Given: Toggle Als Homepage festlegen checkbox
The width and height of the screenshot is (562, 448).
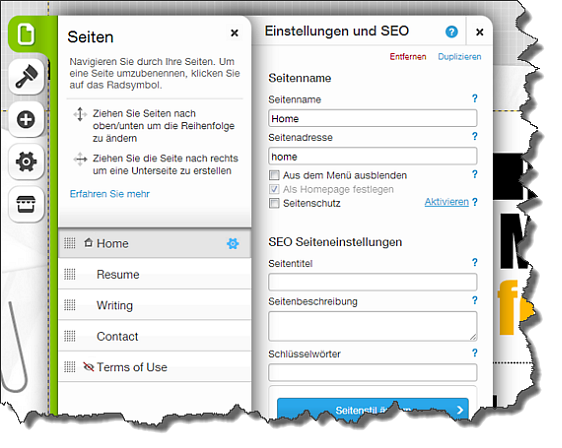Looking at the screenshot, I should pos(274,189).
